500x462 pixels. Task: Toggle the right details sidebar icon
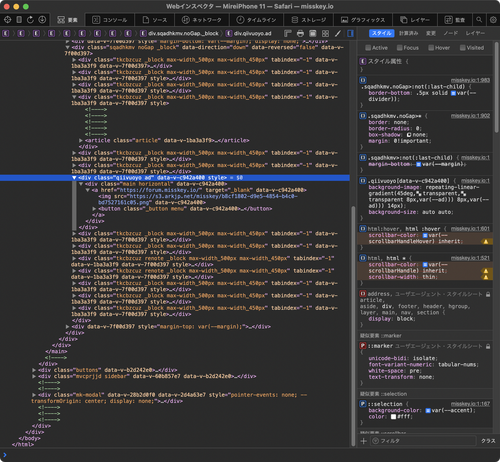350,33
